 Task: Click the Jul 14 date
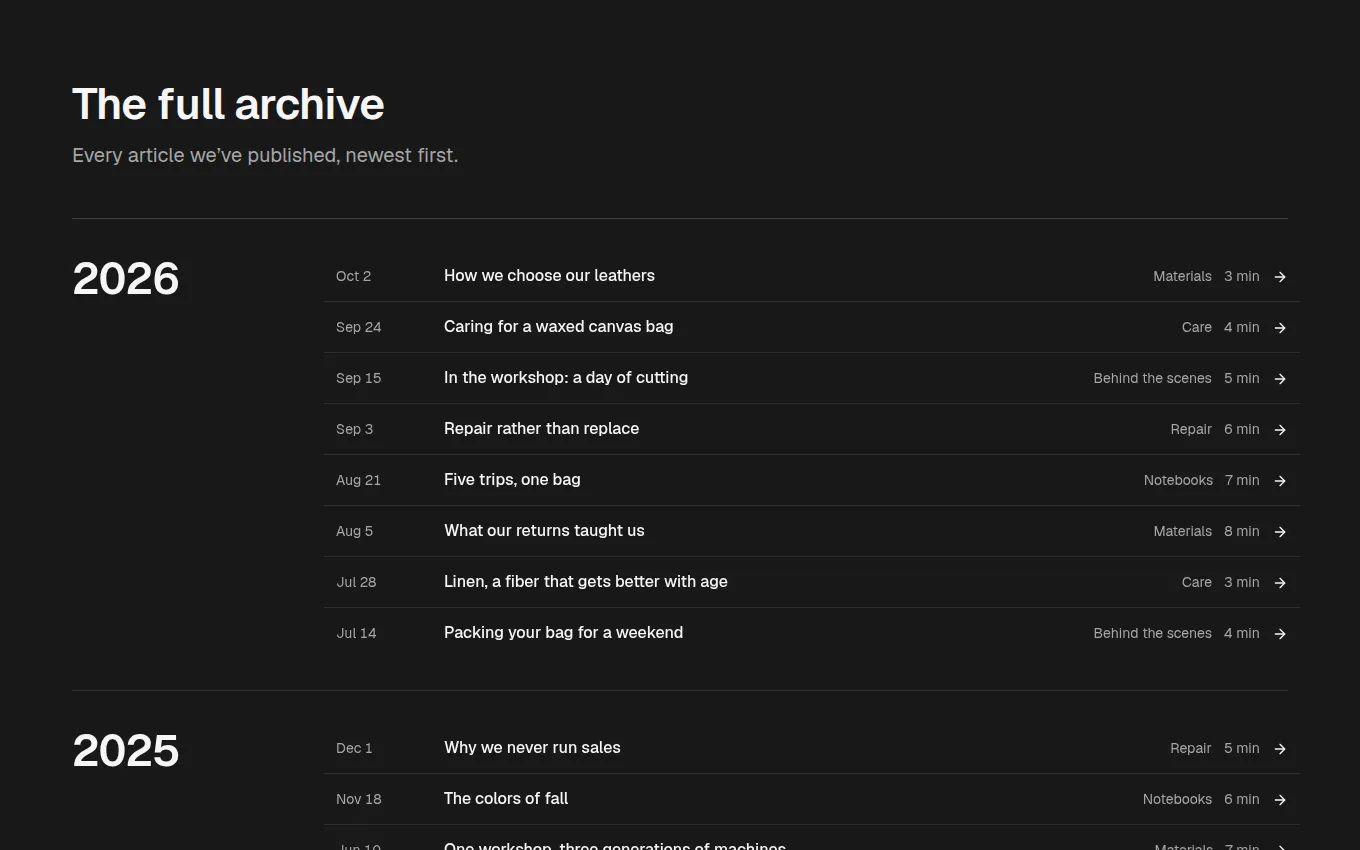[357, 634]
